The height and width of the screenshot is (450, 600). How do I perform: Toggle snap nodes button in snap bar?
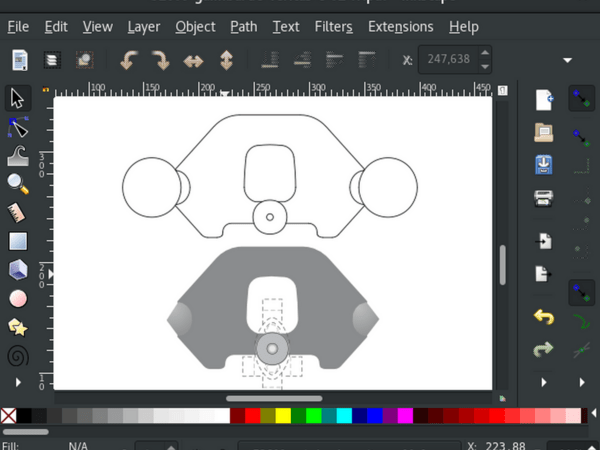pyautogui.click(x=580, y=136)
